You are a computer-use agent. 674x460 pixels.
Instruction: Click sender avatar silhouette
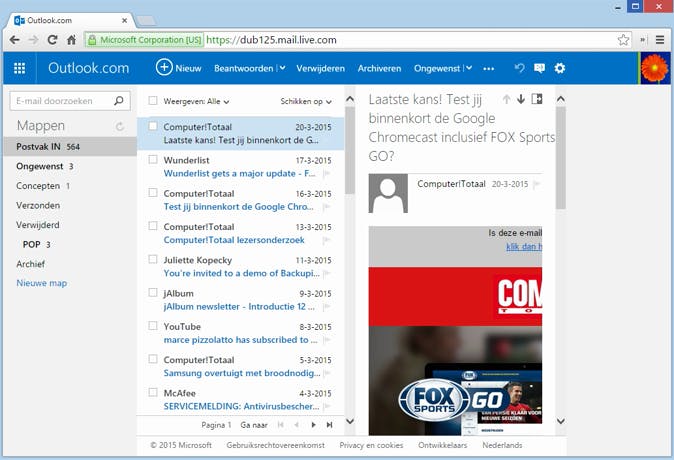tap(388, 193)
